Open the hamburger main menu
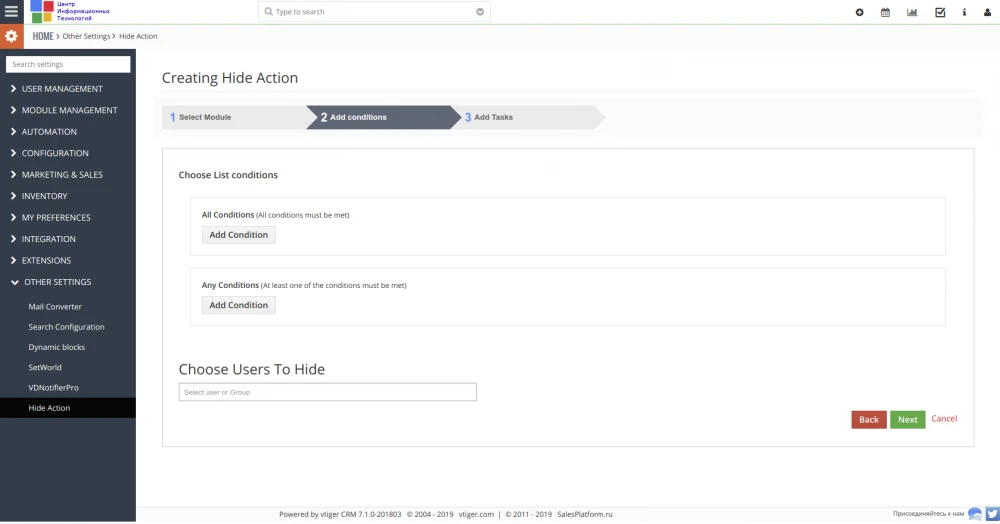Viewport: 1000px width, 524px height. click(x=11, y=12)
